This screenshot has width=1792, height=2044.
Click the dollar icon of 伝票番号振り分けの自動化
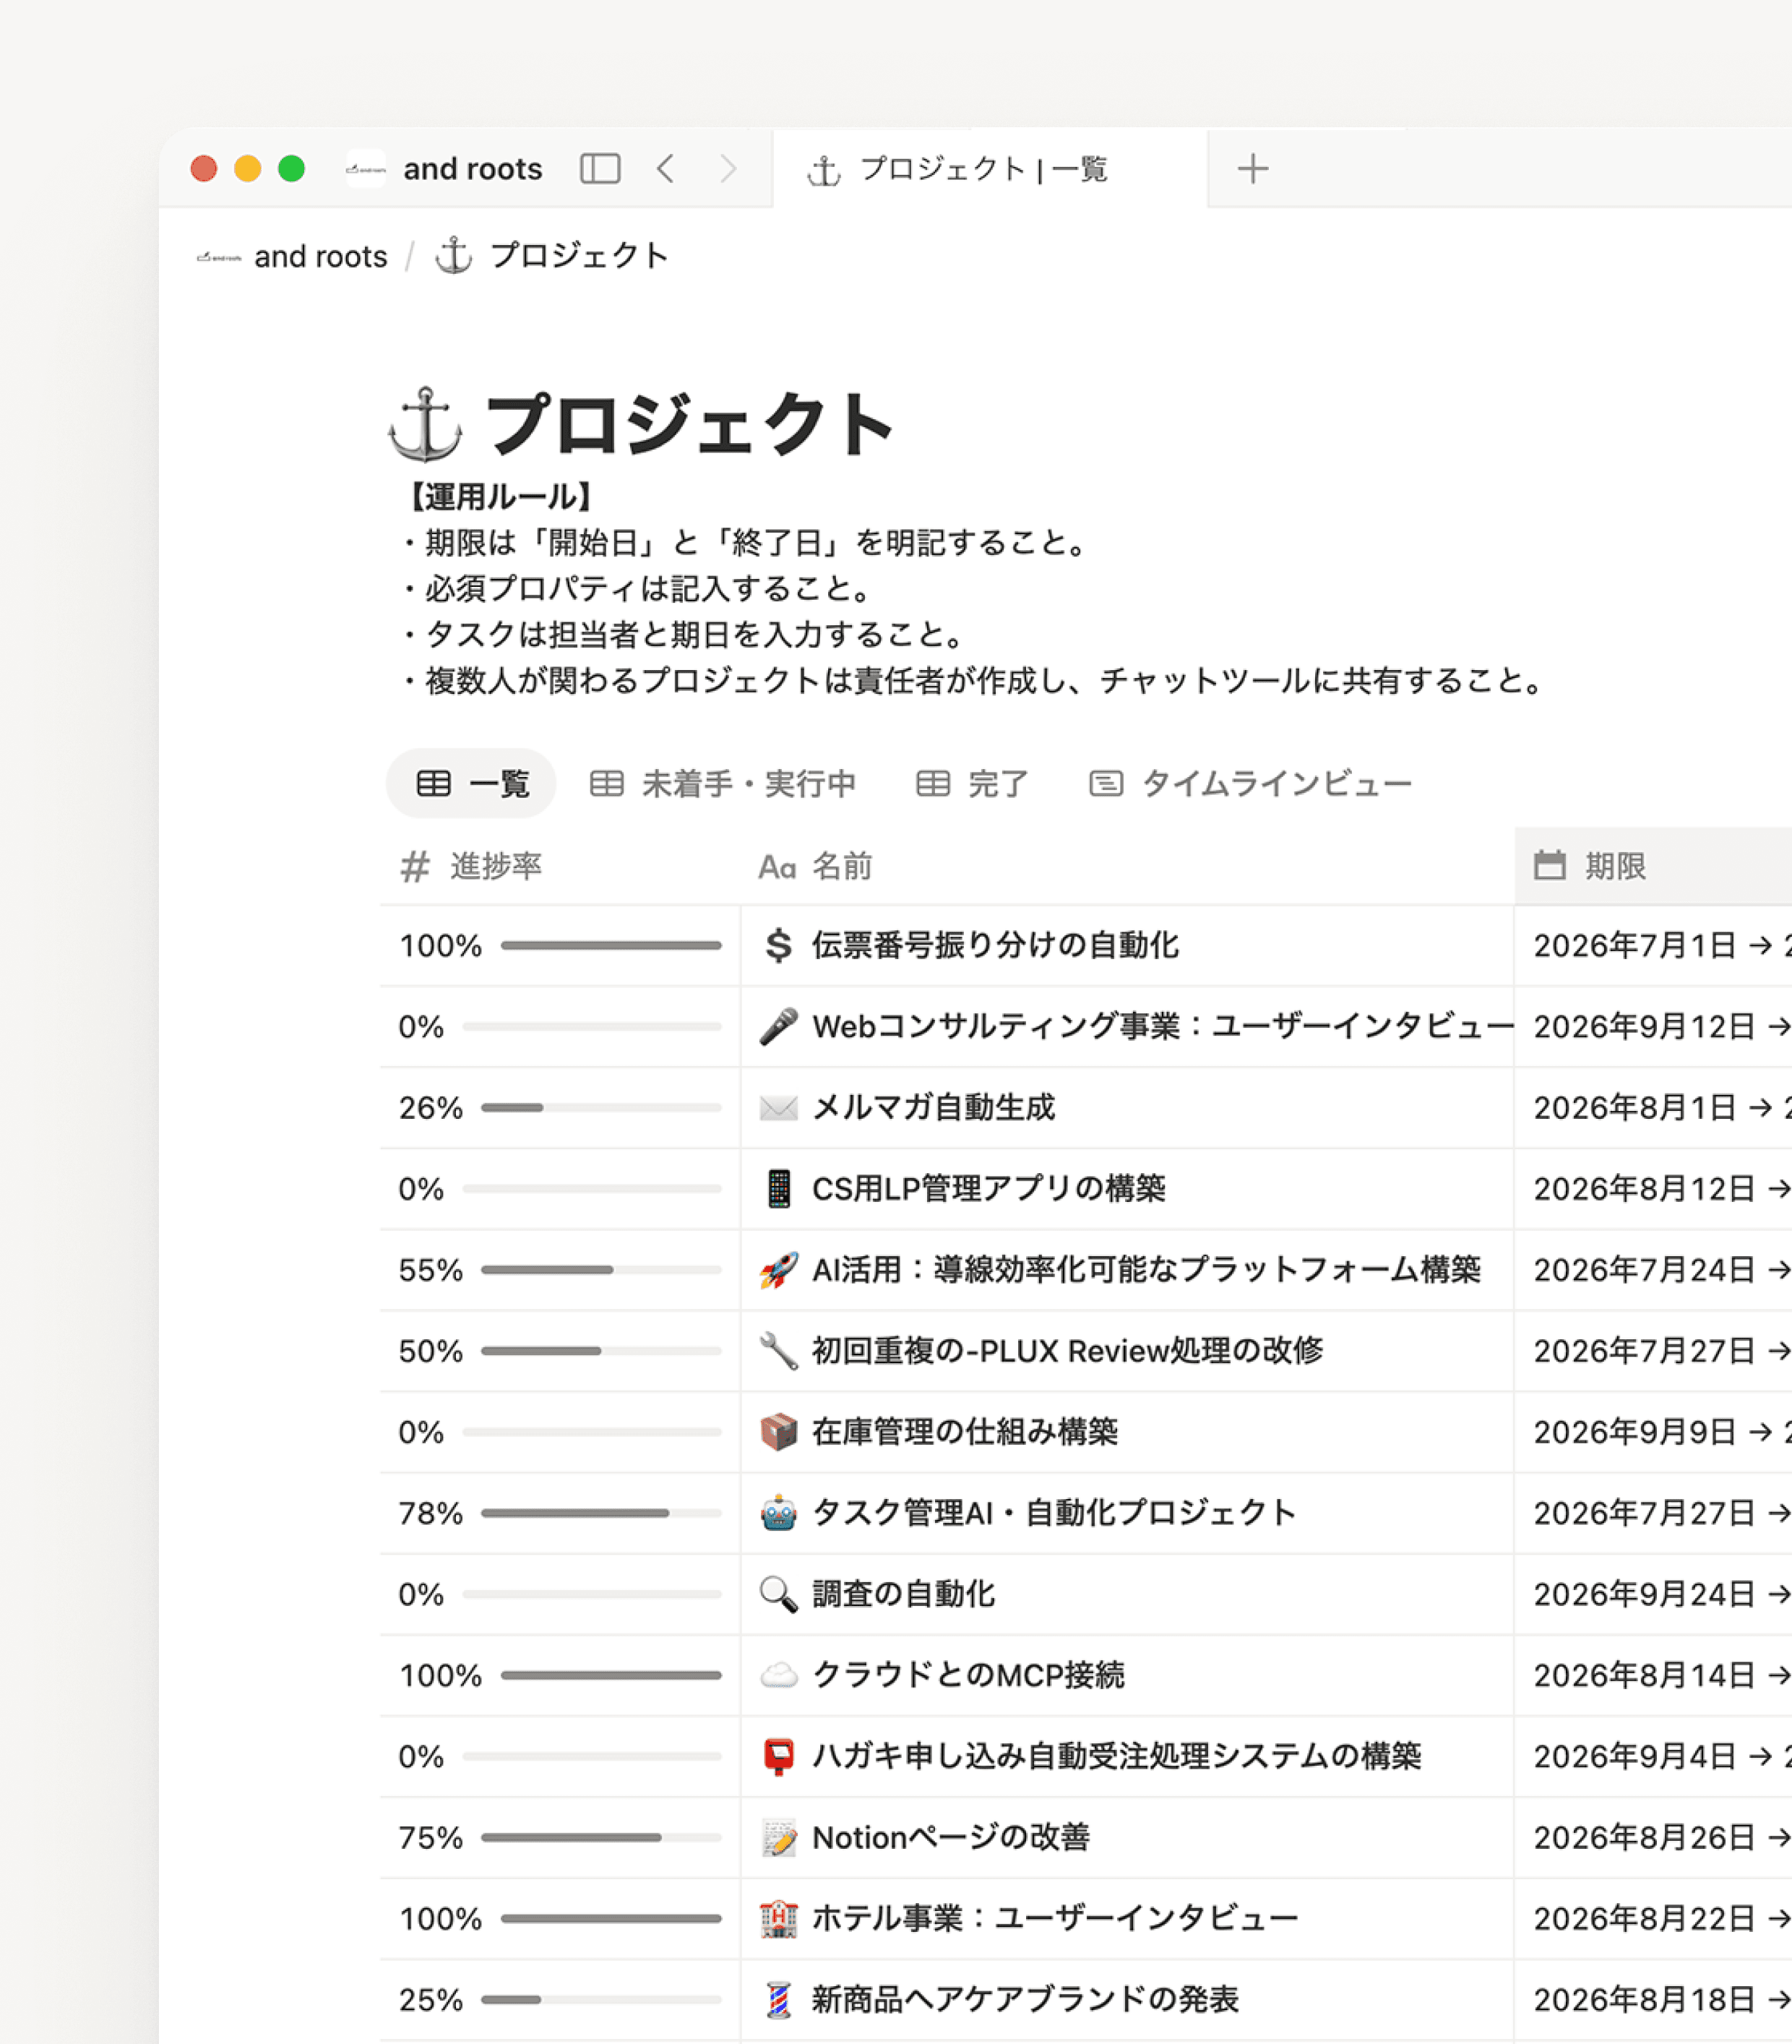pos(778,945)
